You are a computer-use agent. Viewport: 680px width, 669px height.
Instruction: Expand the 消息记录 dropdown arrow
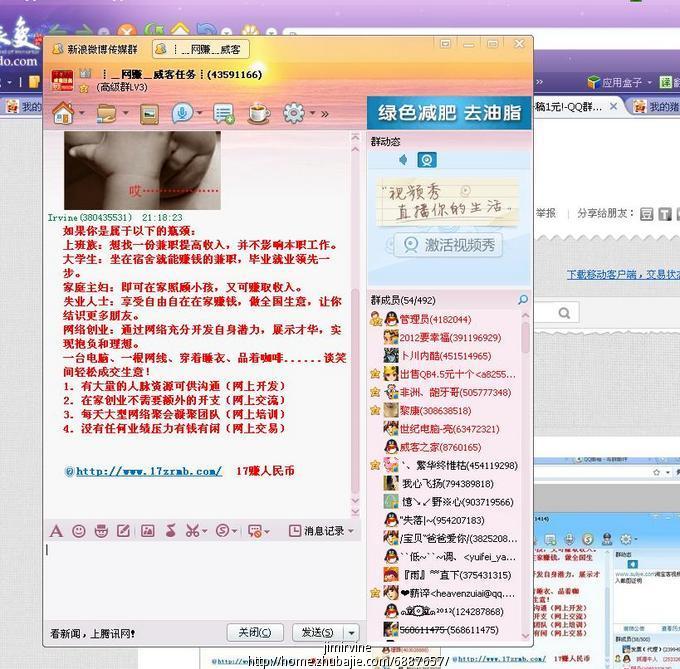[x=351, y=531]
